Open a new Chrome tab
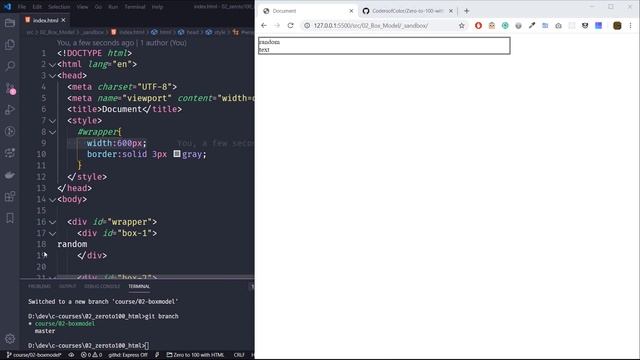The image size is (640, 360). 467,11
